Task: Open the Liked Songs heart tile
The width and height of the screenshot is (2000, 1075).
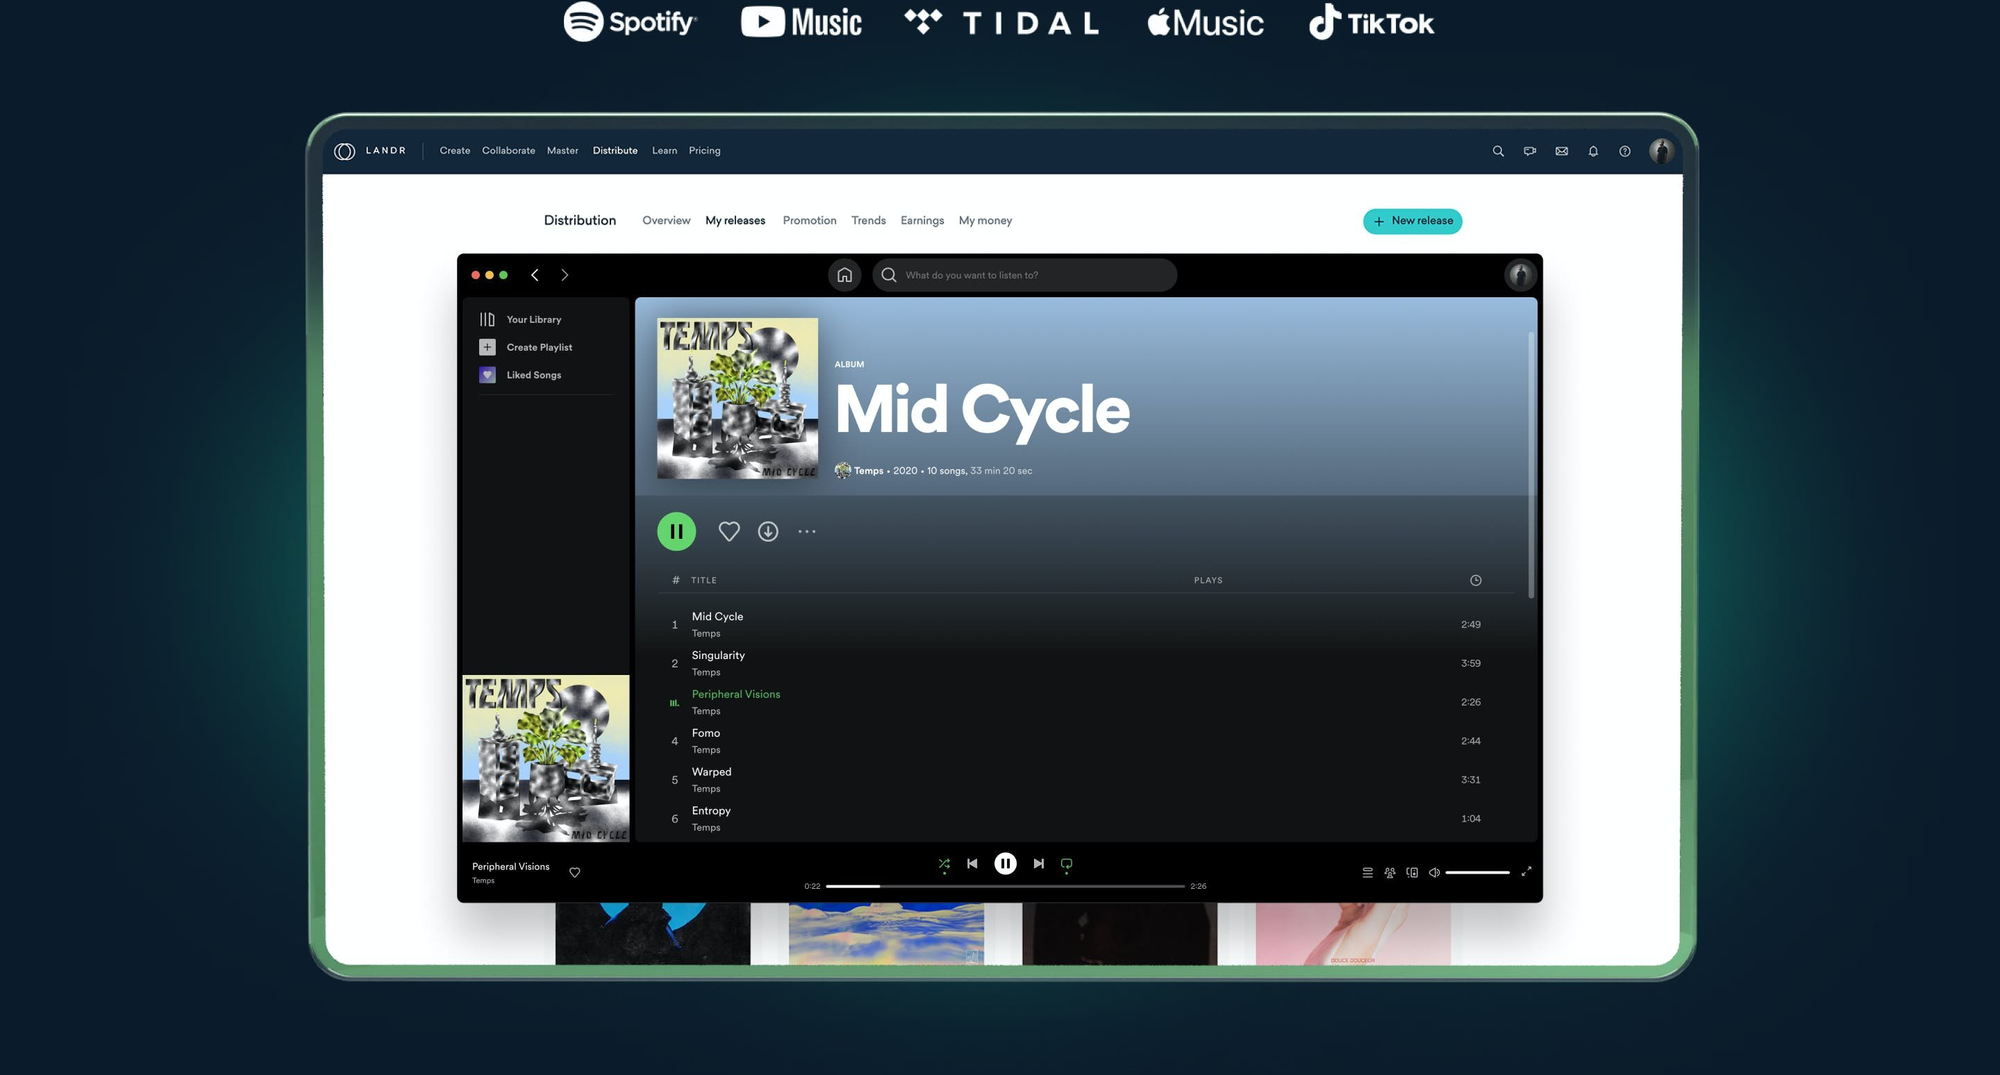Action: (x=487, y=375)
